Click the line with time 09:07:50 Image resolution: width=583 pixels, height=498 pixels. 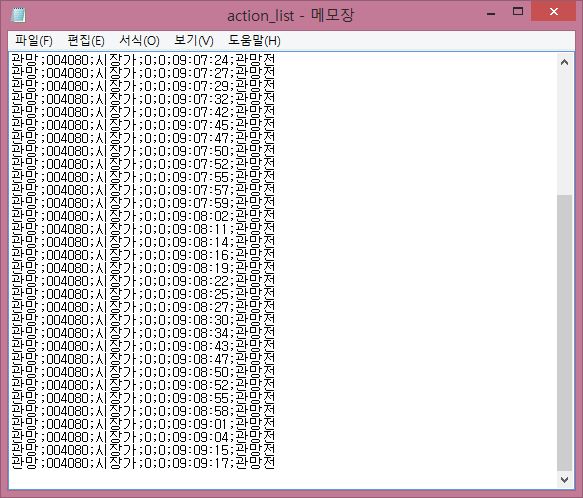pos(143,151)
